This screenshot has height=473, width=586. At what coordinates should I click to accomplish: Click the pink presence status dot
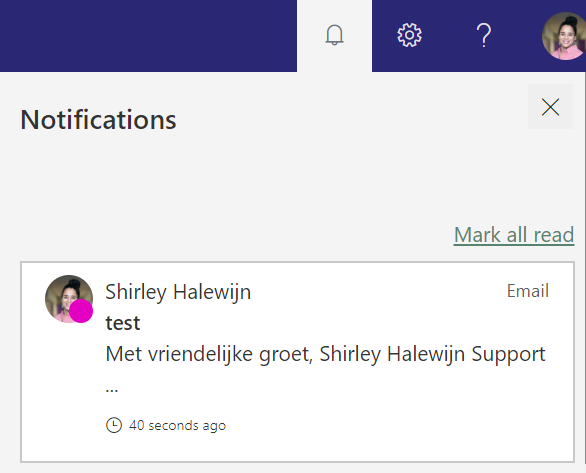[81, 311]
